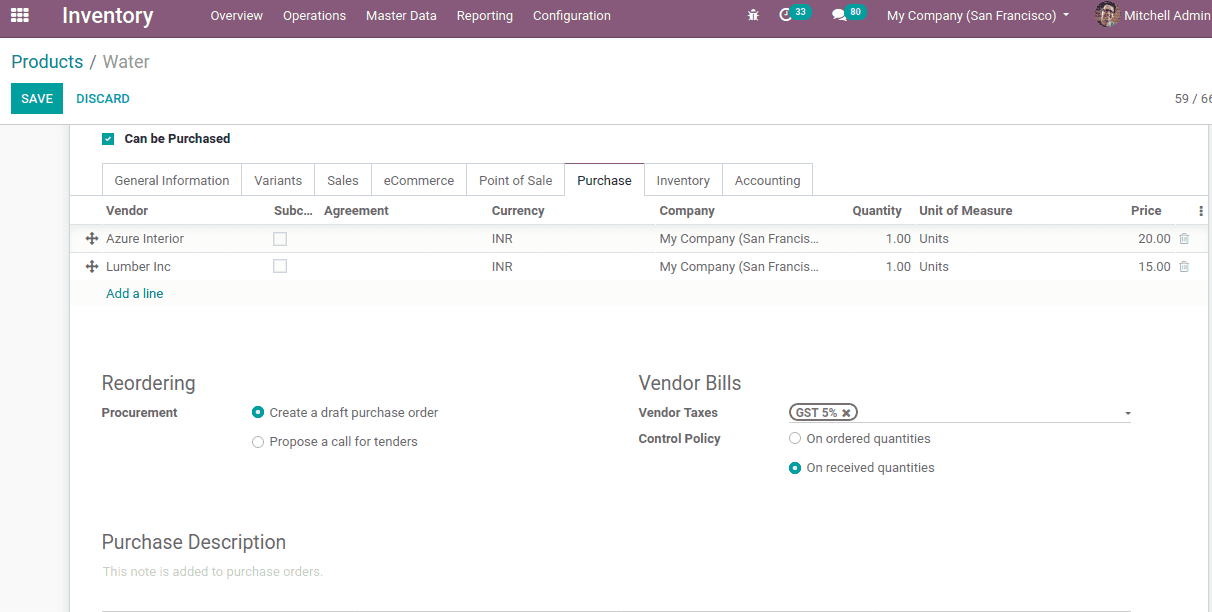Sort by the Company column header
Screen dimensions: 1212x612
pyautogui.click(x=687, y=211)
